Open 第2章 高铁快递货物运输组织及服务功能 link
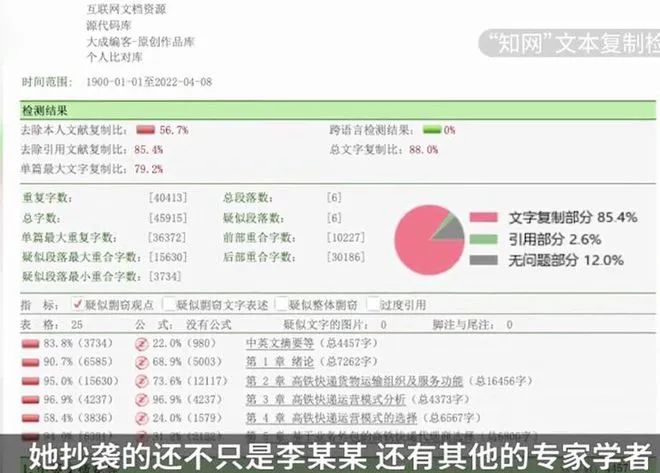Viewport: 660px width, 473px height. coord(354,381)
